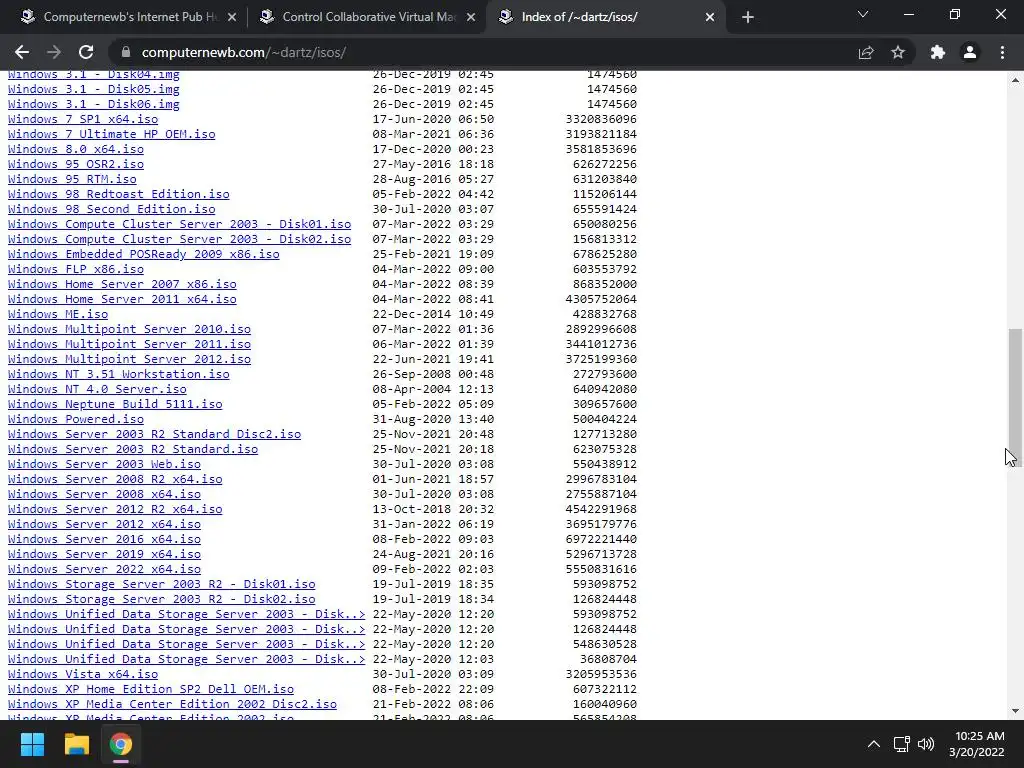Open Windows Storage Server 2003 R2 Disk01.iso
Viewport: 1024px width, 768px height.
tap(161, 584)
